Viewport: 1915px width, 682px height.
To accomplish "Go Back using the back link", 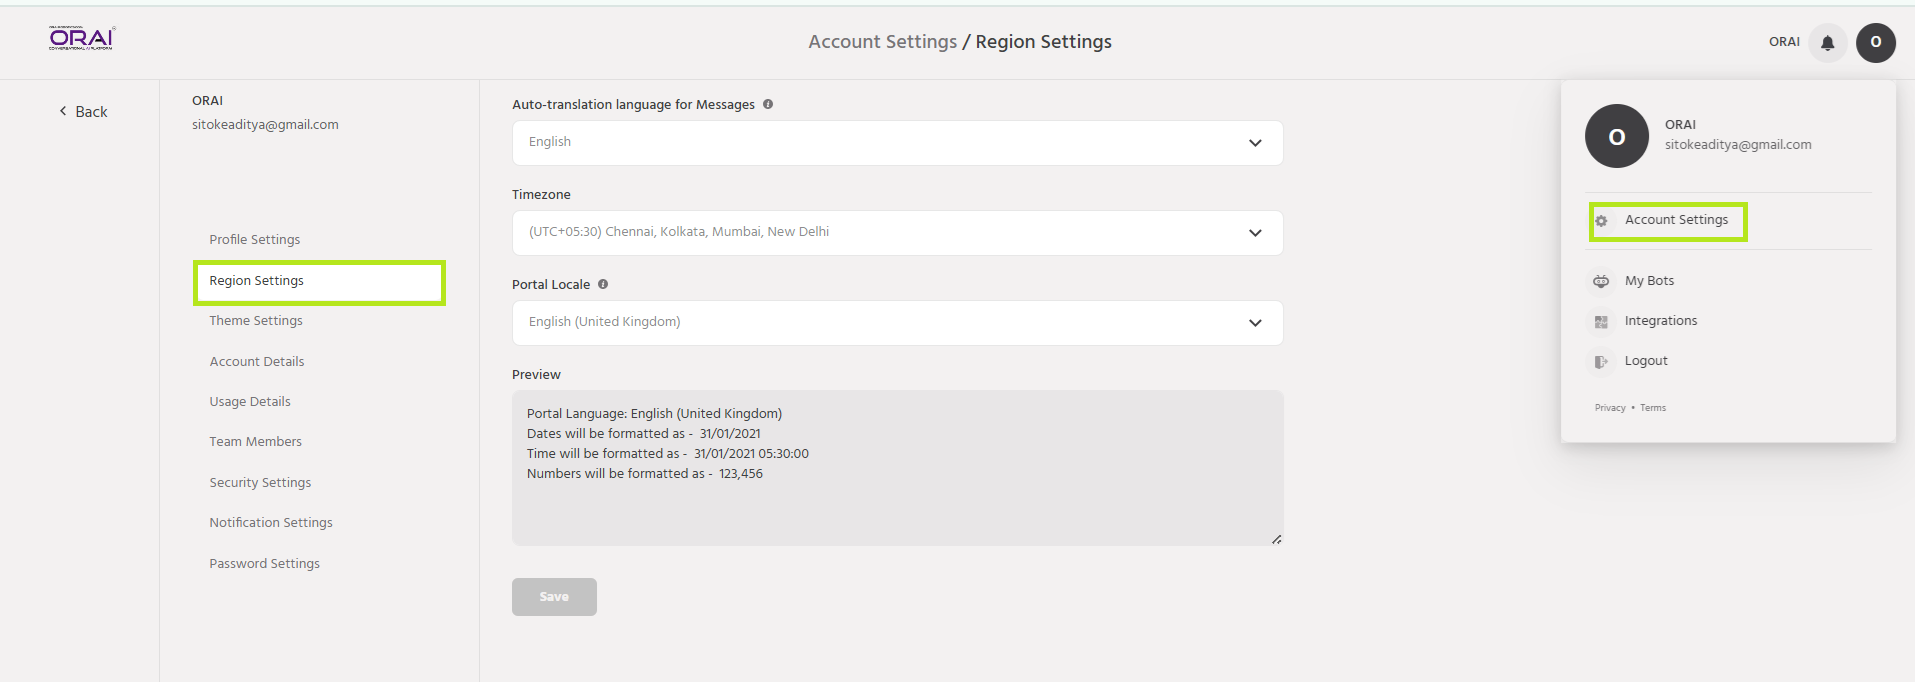I will point(83,112).
